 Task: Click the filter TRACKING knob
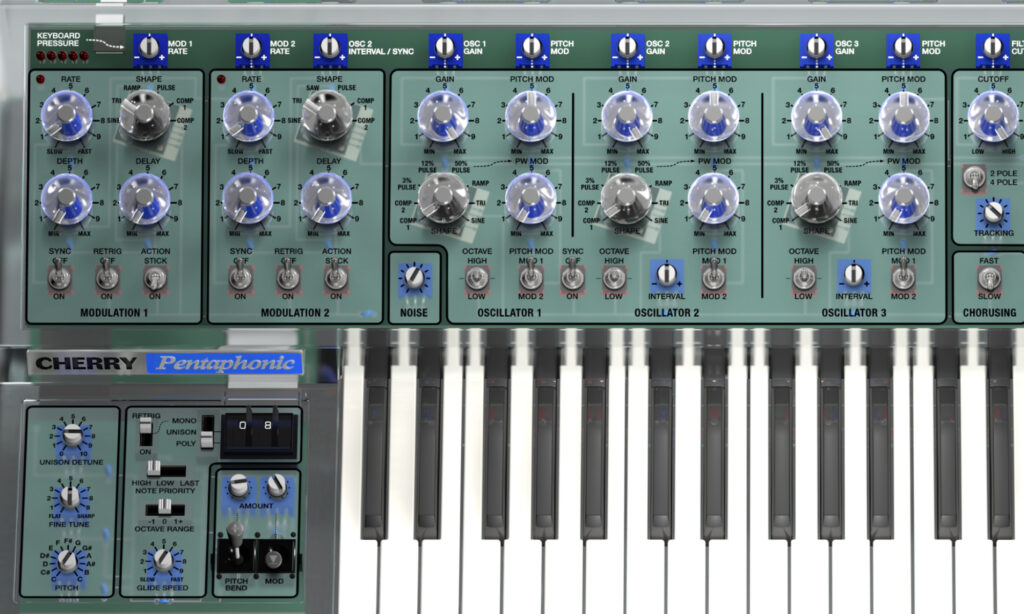point(993,212)
